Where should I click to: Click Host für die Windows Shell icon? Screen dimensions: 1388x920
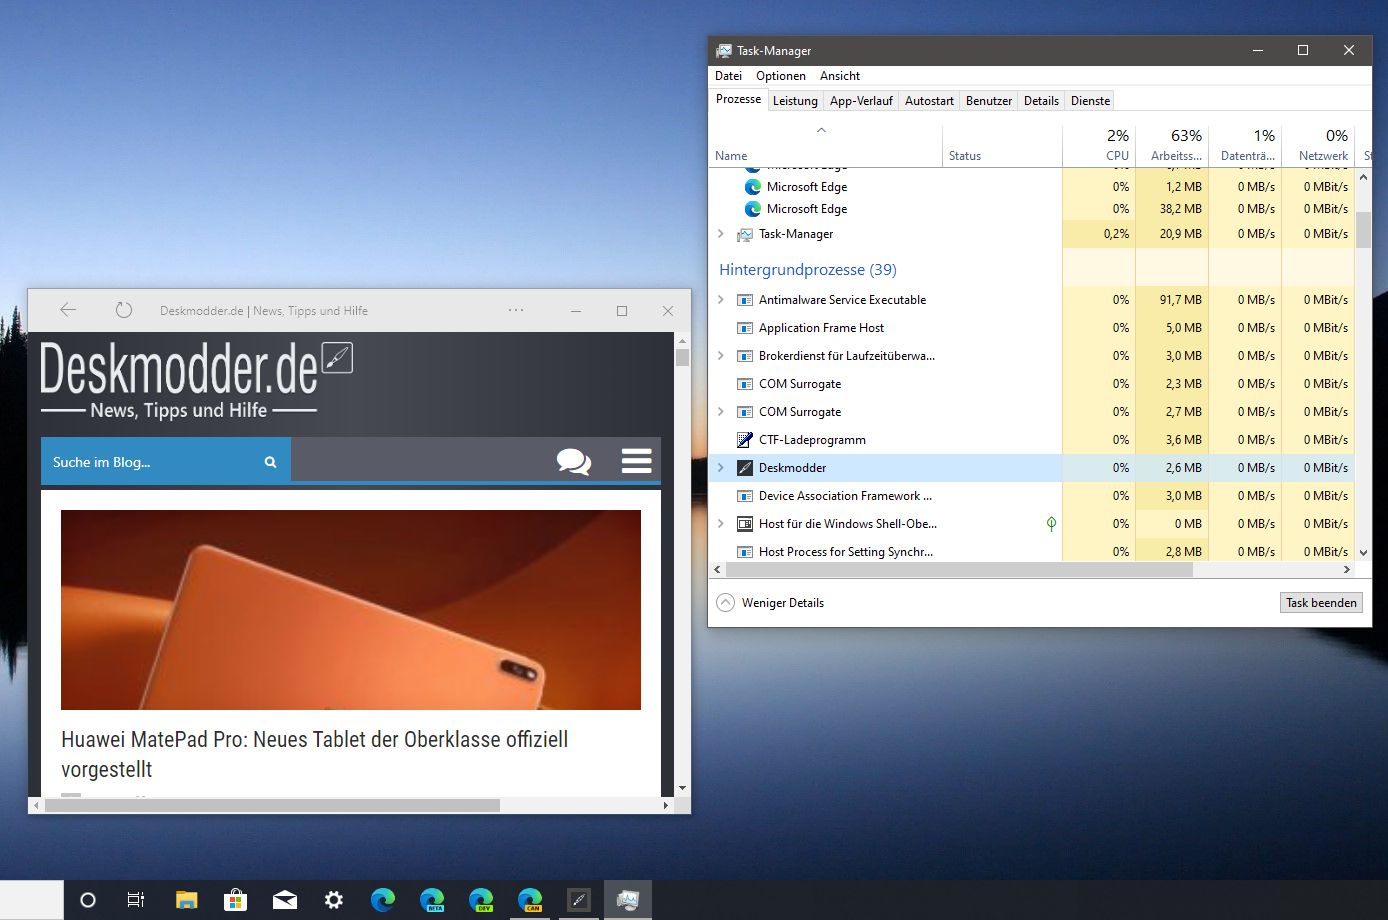coord(745,524)
